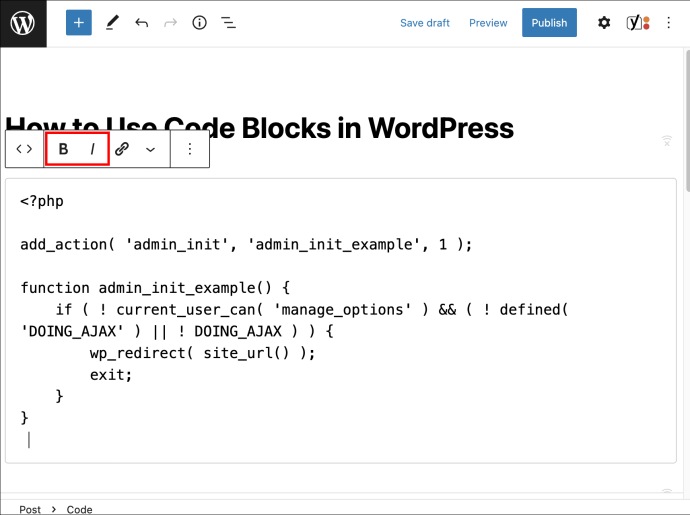Open the document details info icon

(199, 22)
